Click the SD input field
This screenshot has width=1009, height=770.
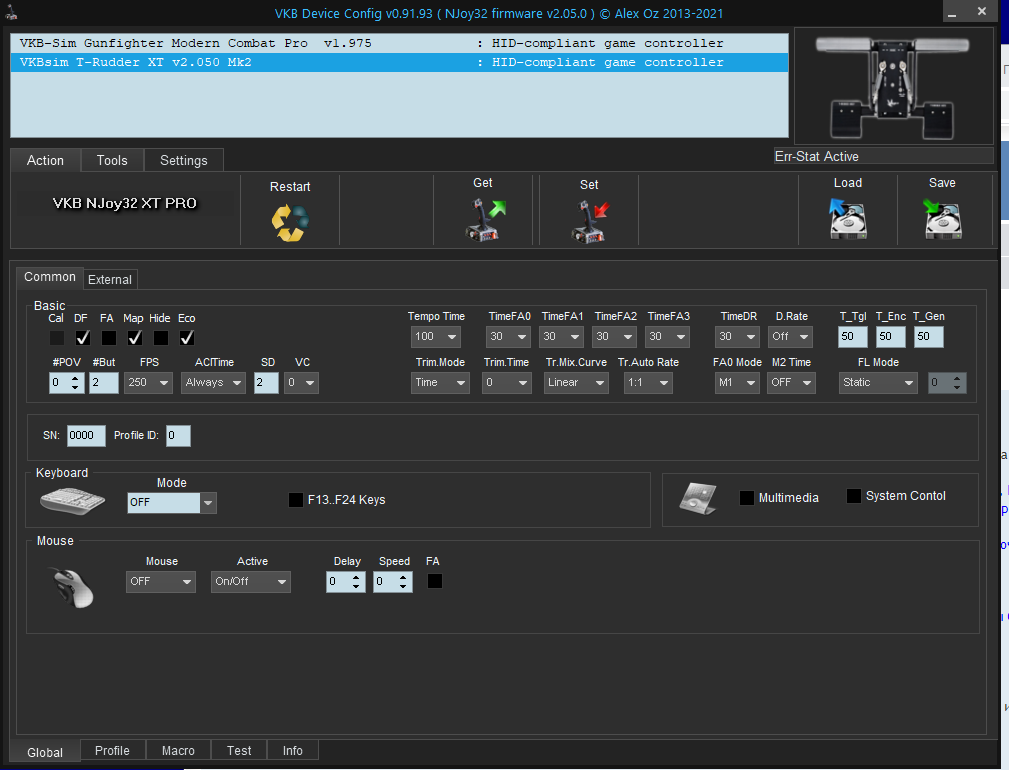[266, 383]
